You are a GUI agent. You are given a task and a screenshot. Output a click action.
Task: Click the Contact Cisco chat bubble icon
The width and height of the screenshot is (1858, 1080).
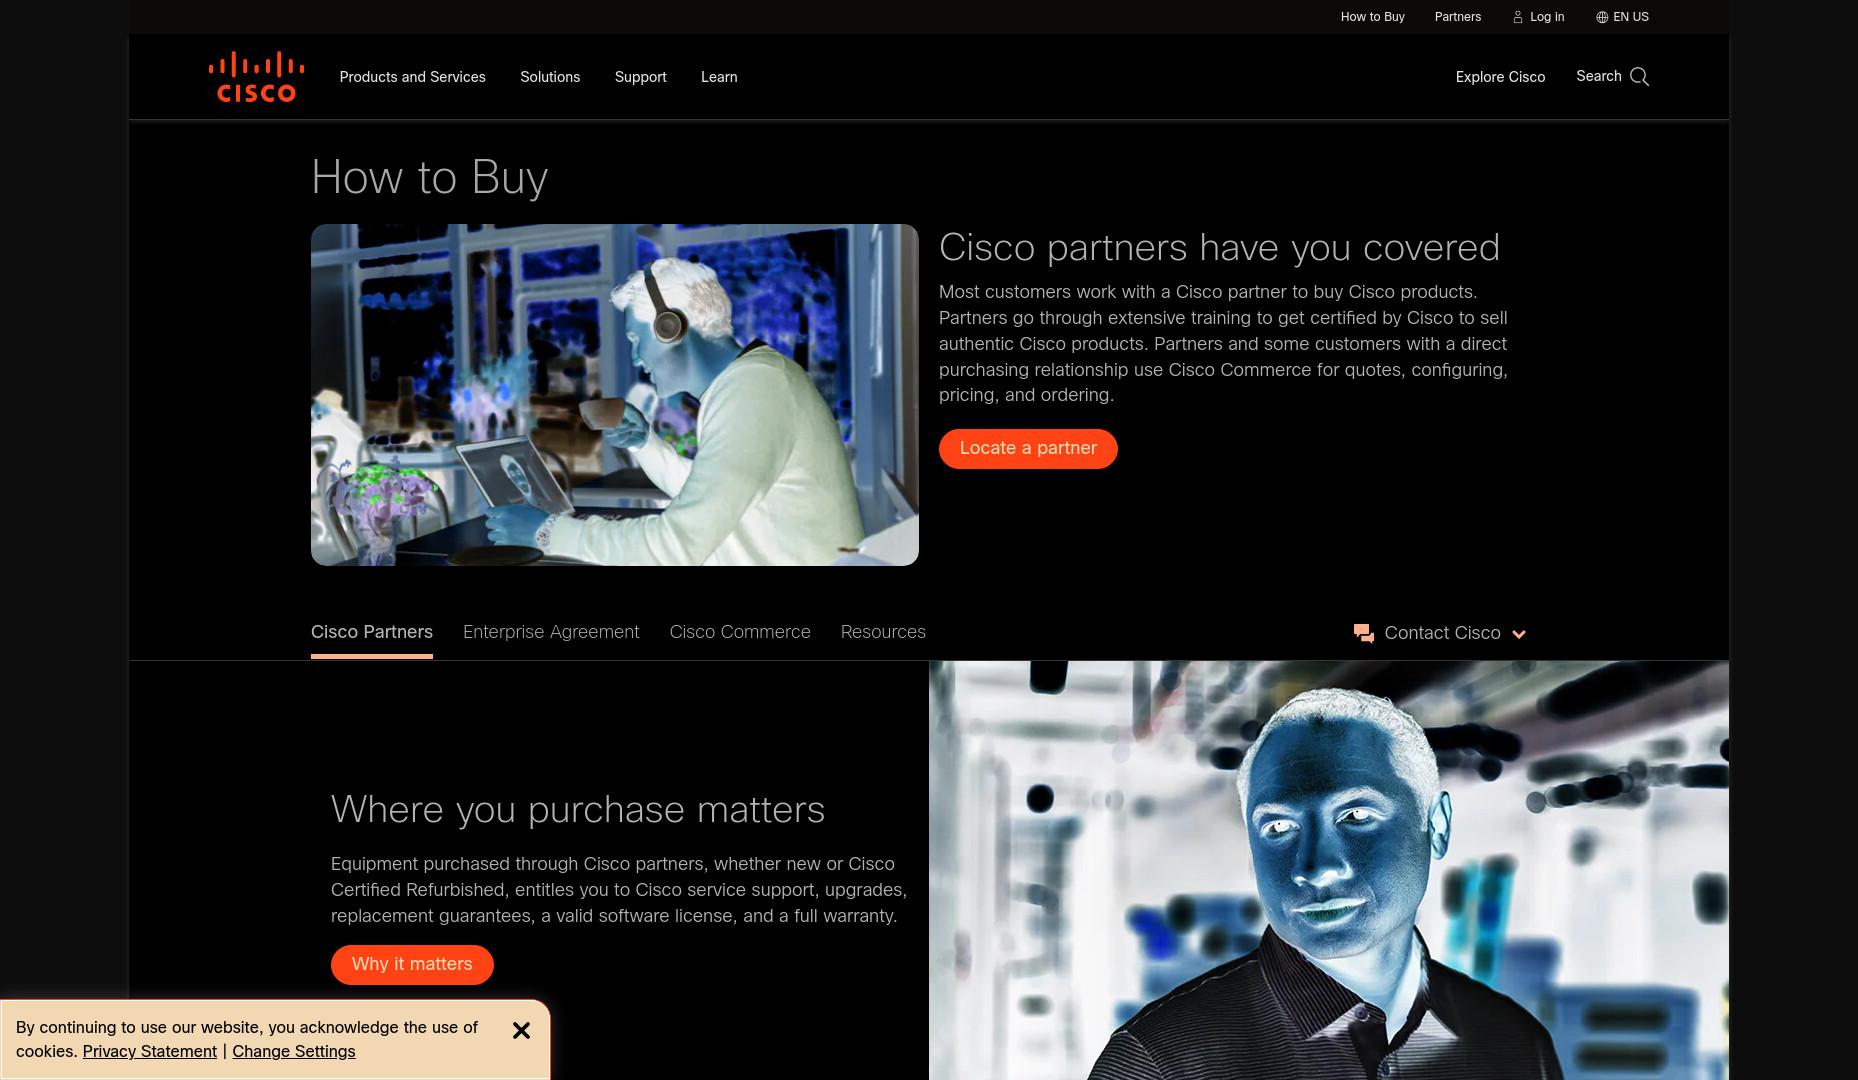(x=1364, y=633)
